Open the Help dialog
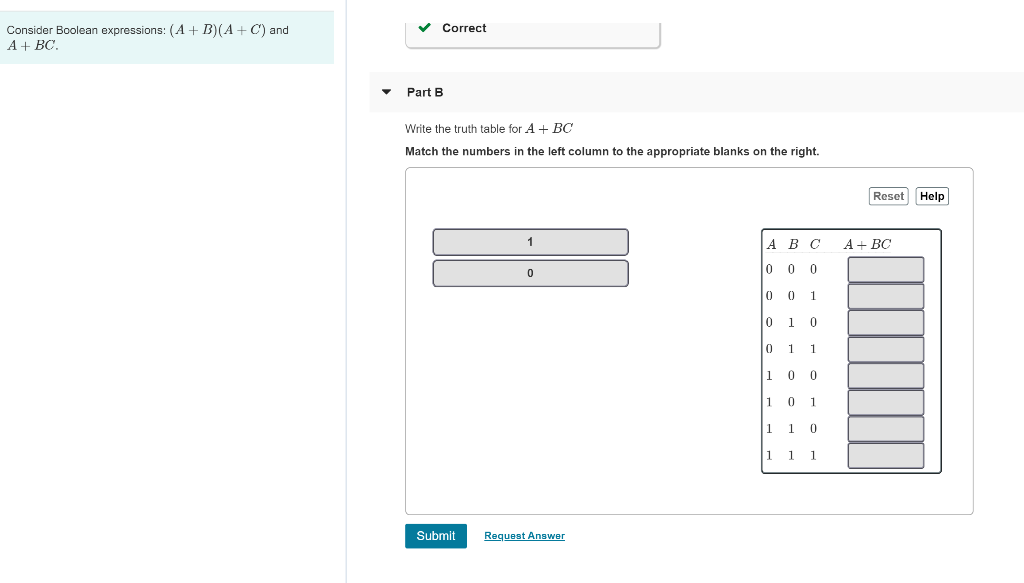Viewport: 1024px width, 583px height. [x=931, y=196]
